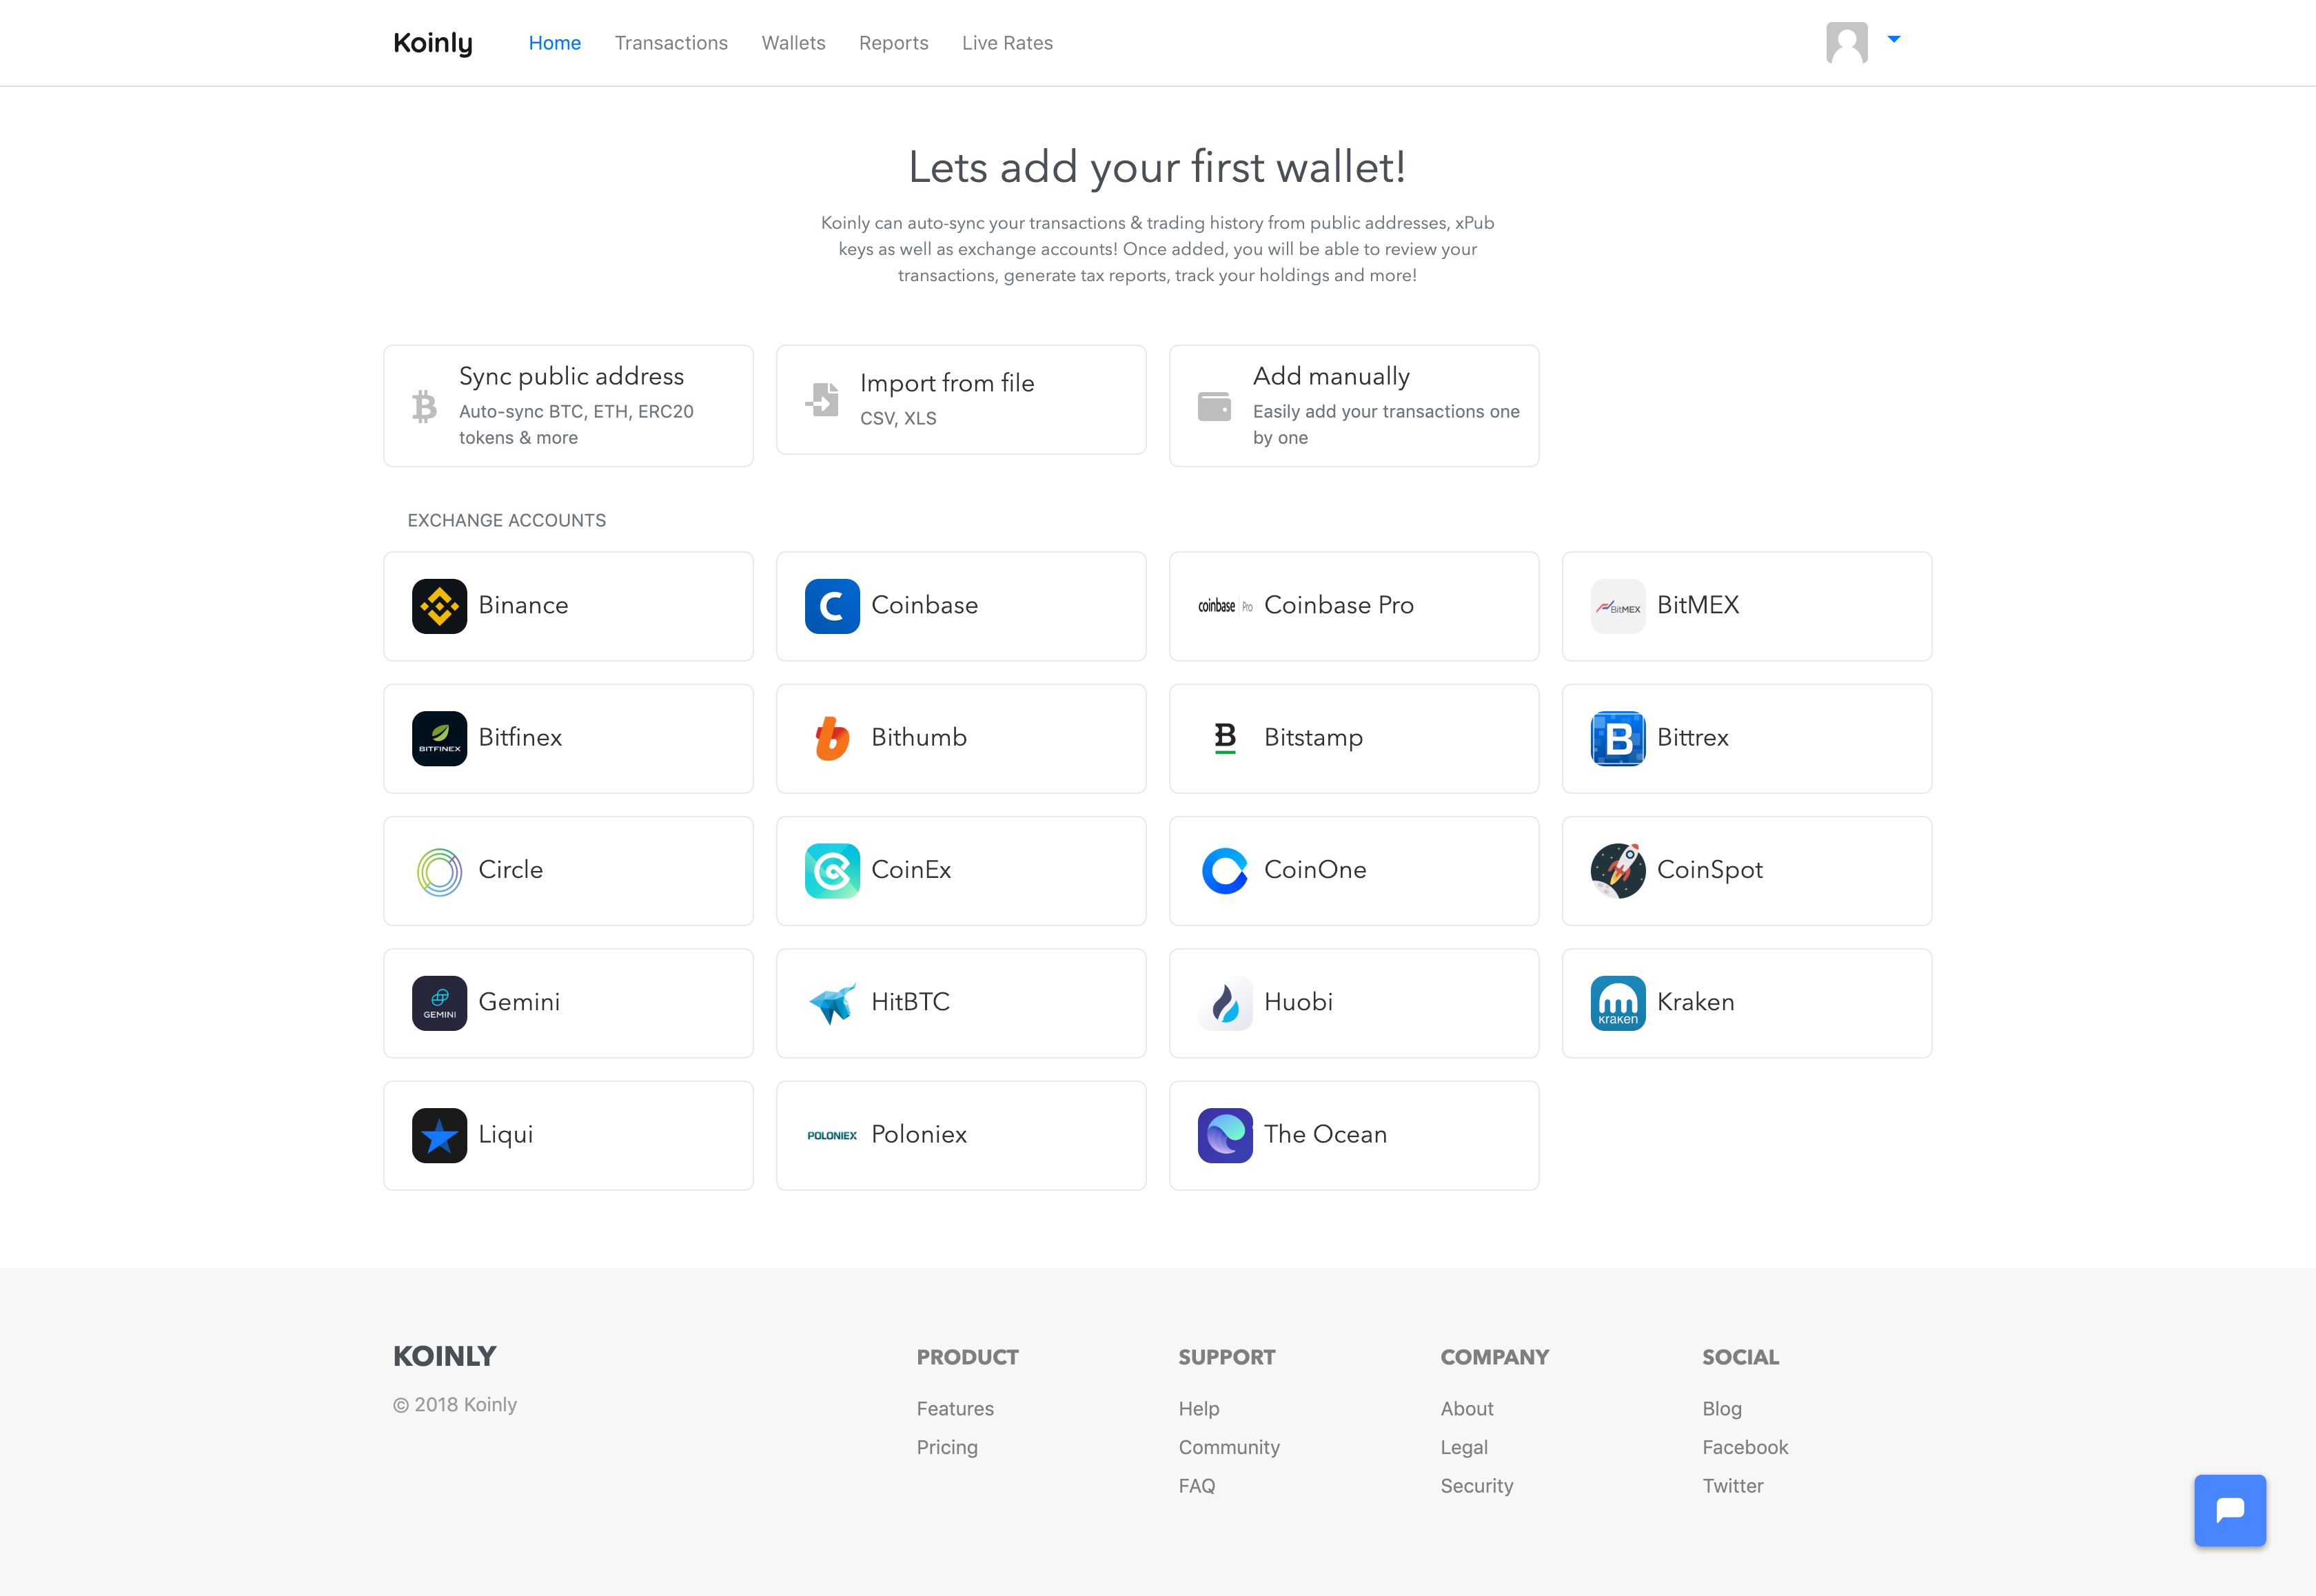
Task: Select the HitBTC bull icon
Action: [x=832, y=1003]
